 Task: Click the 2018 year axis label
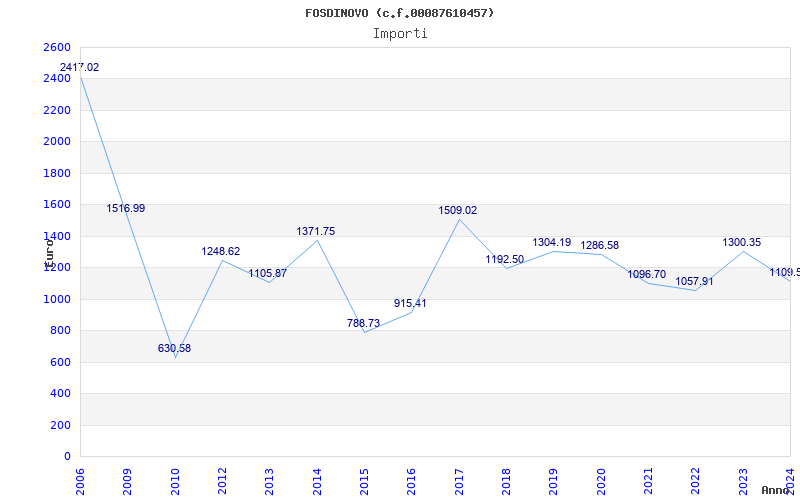pos(506,482)
